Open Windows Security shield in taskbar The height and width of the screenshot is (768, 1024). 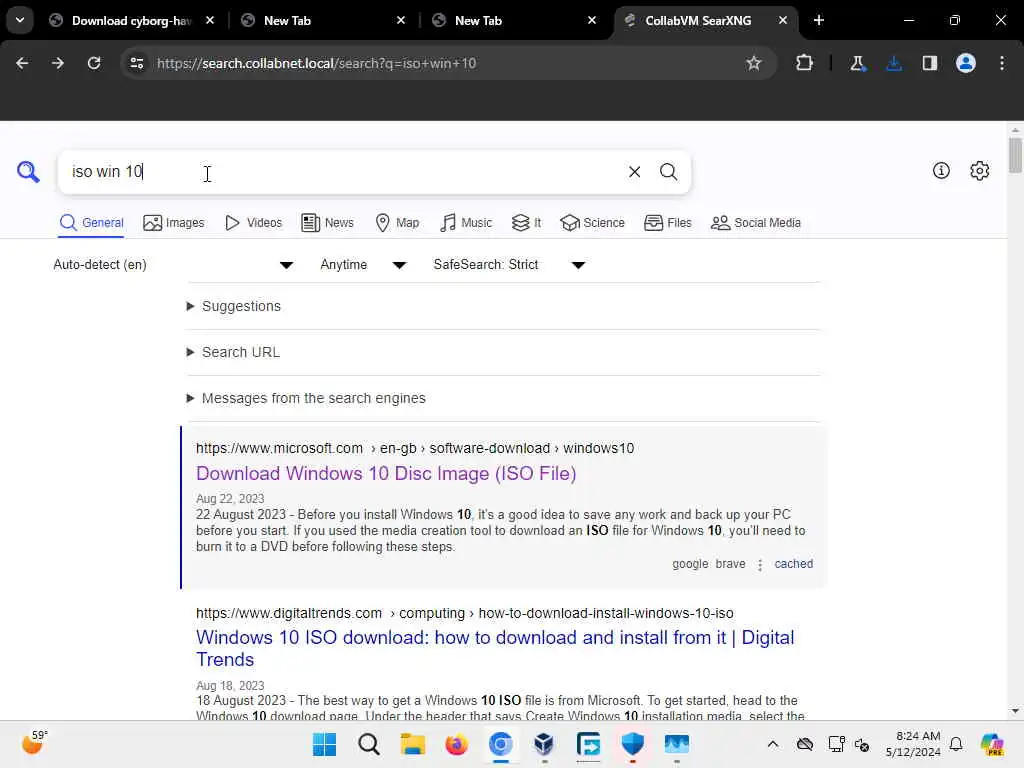[x=632, y=744]
